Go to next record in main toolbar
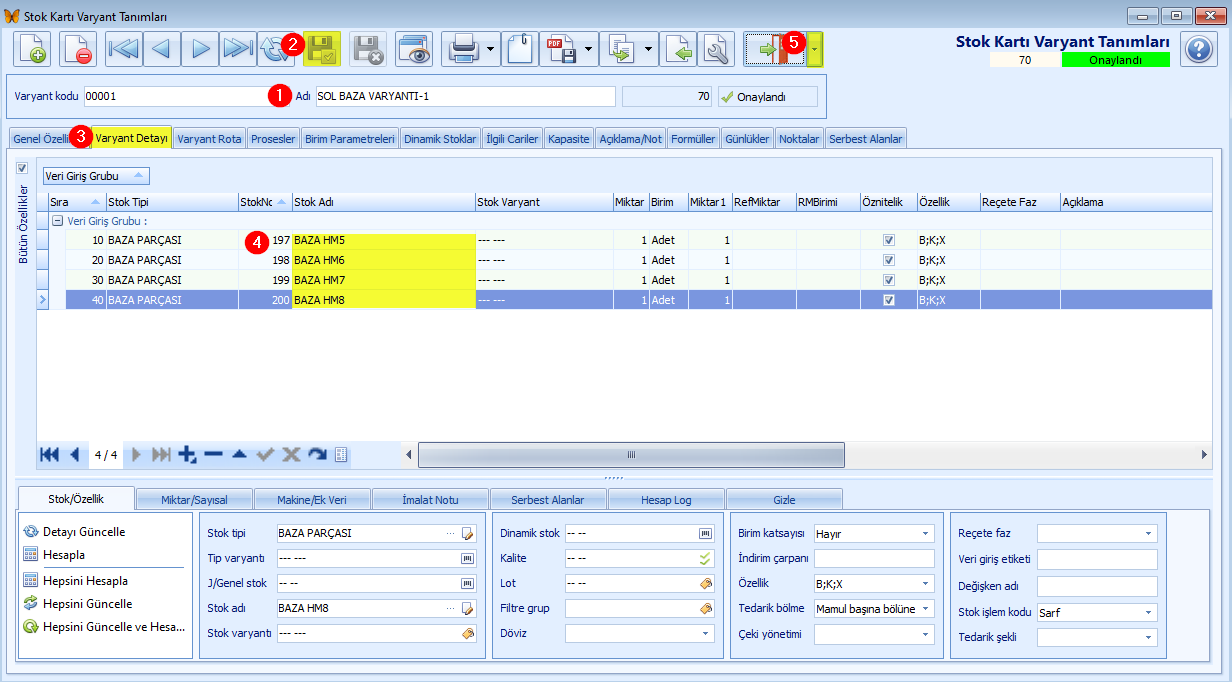 click(x=200, y=48)
